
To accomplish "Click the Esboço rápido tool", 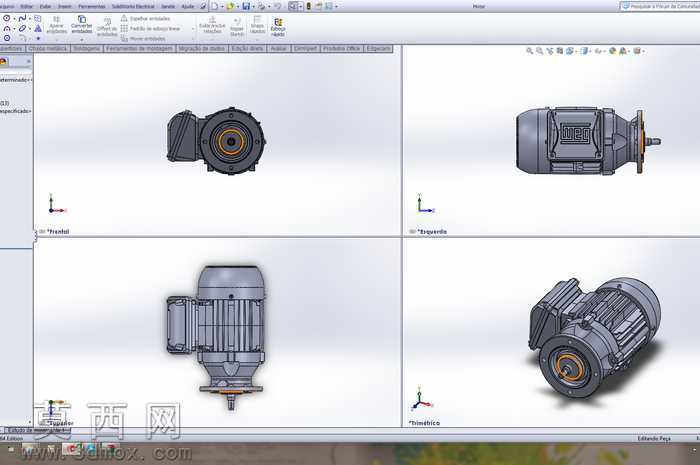I will tap(278, 27).
